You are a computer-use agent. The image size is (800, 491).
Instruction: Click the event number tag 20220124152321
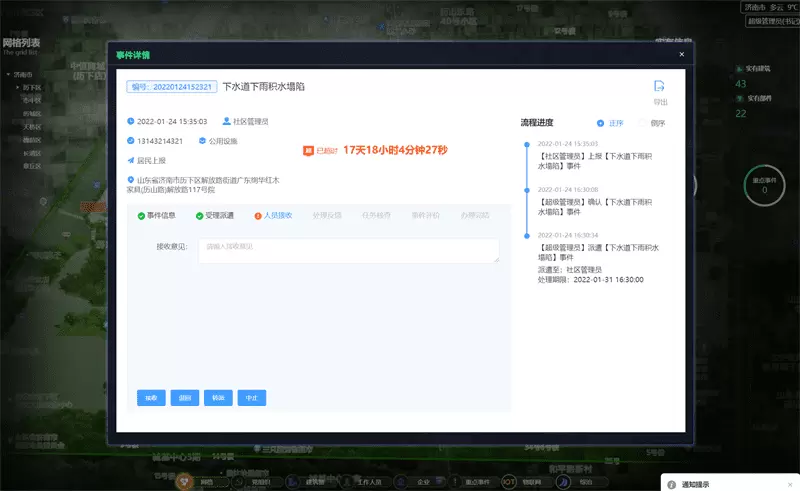pyautogui.click(x=172, y=87)
